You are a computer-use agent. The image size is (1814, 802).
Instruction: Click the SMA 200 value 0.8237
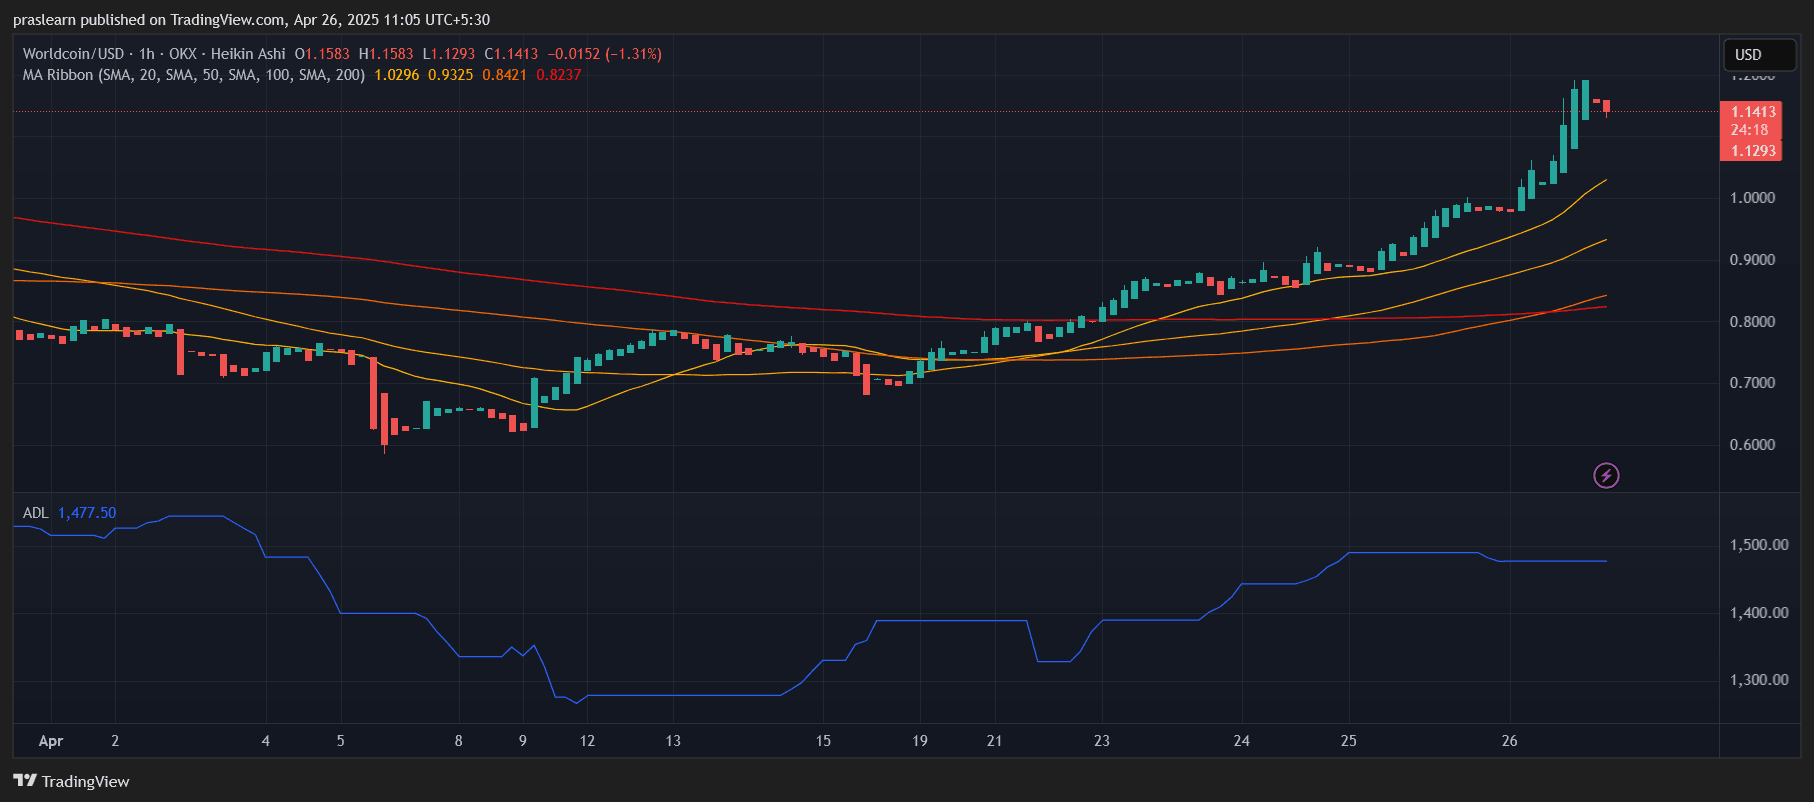click(x=558, y=75)
